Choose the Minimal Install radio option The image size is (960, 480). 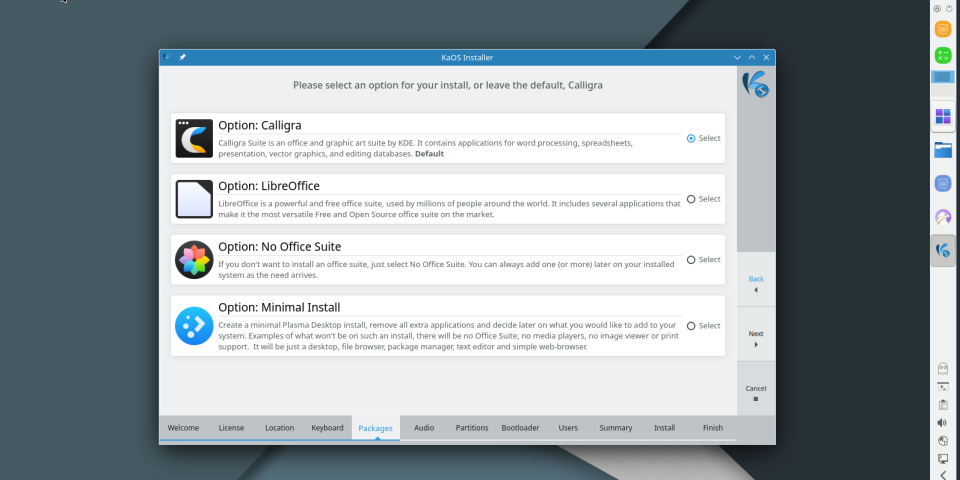[x=691, y=326]
